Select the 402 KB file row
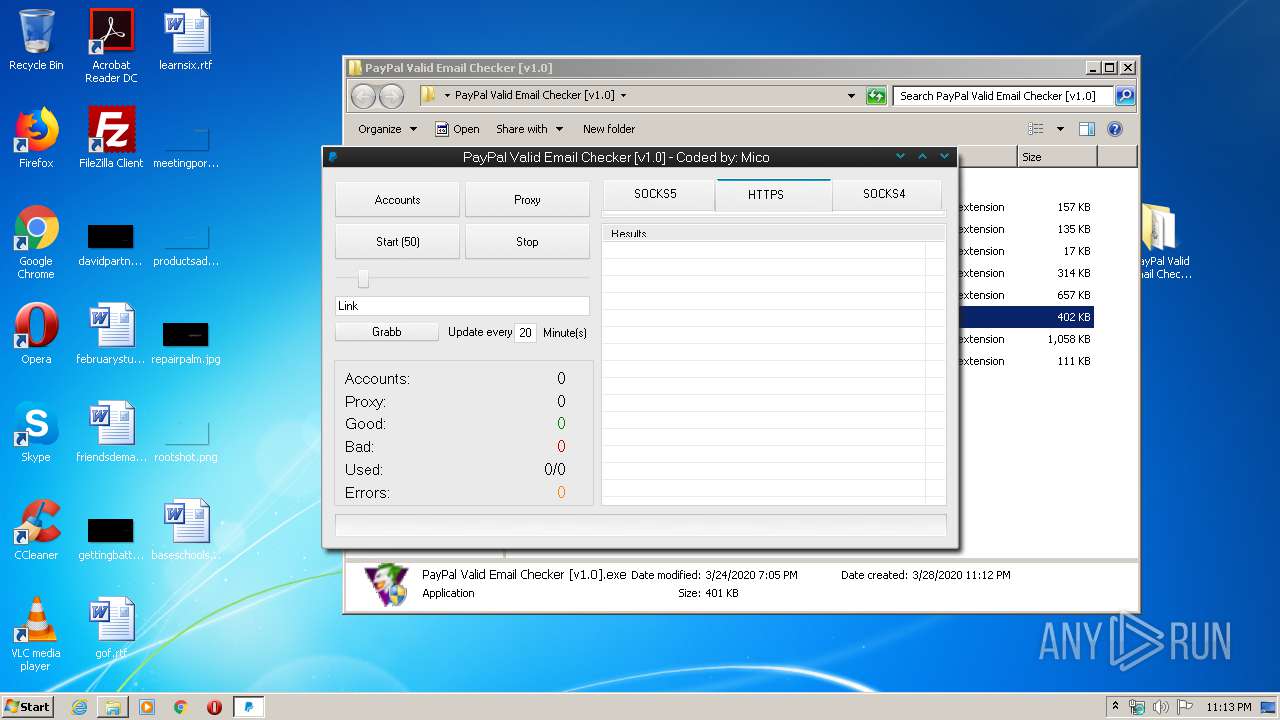The width and height of the screenshot is (1280, 720). coord(1026,317)
